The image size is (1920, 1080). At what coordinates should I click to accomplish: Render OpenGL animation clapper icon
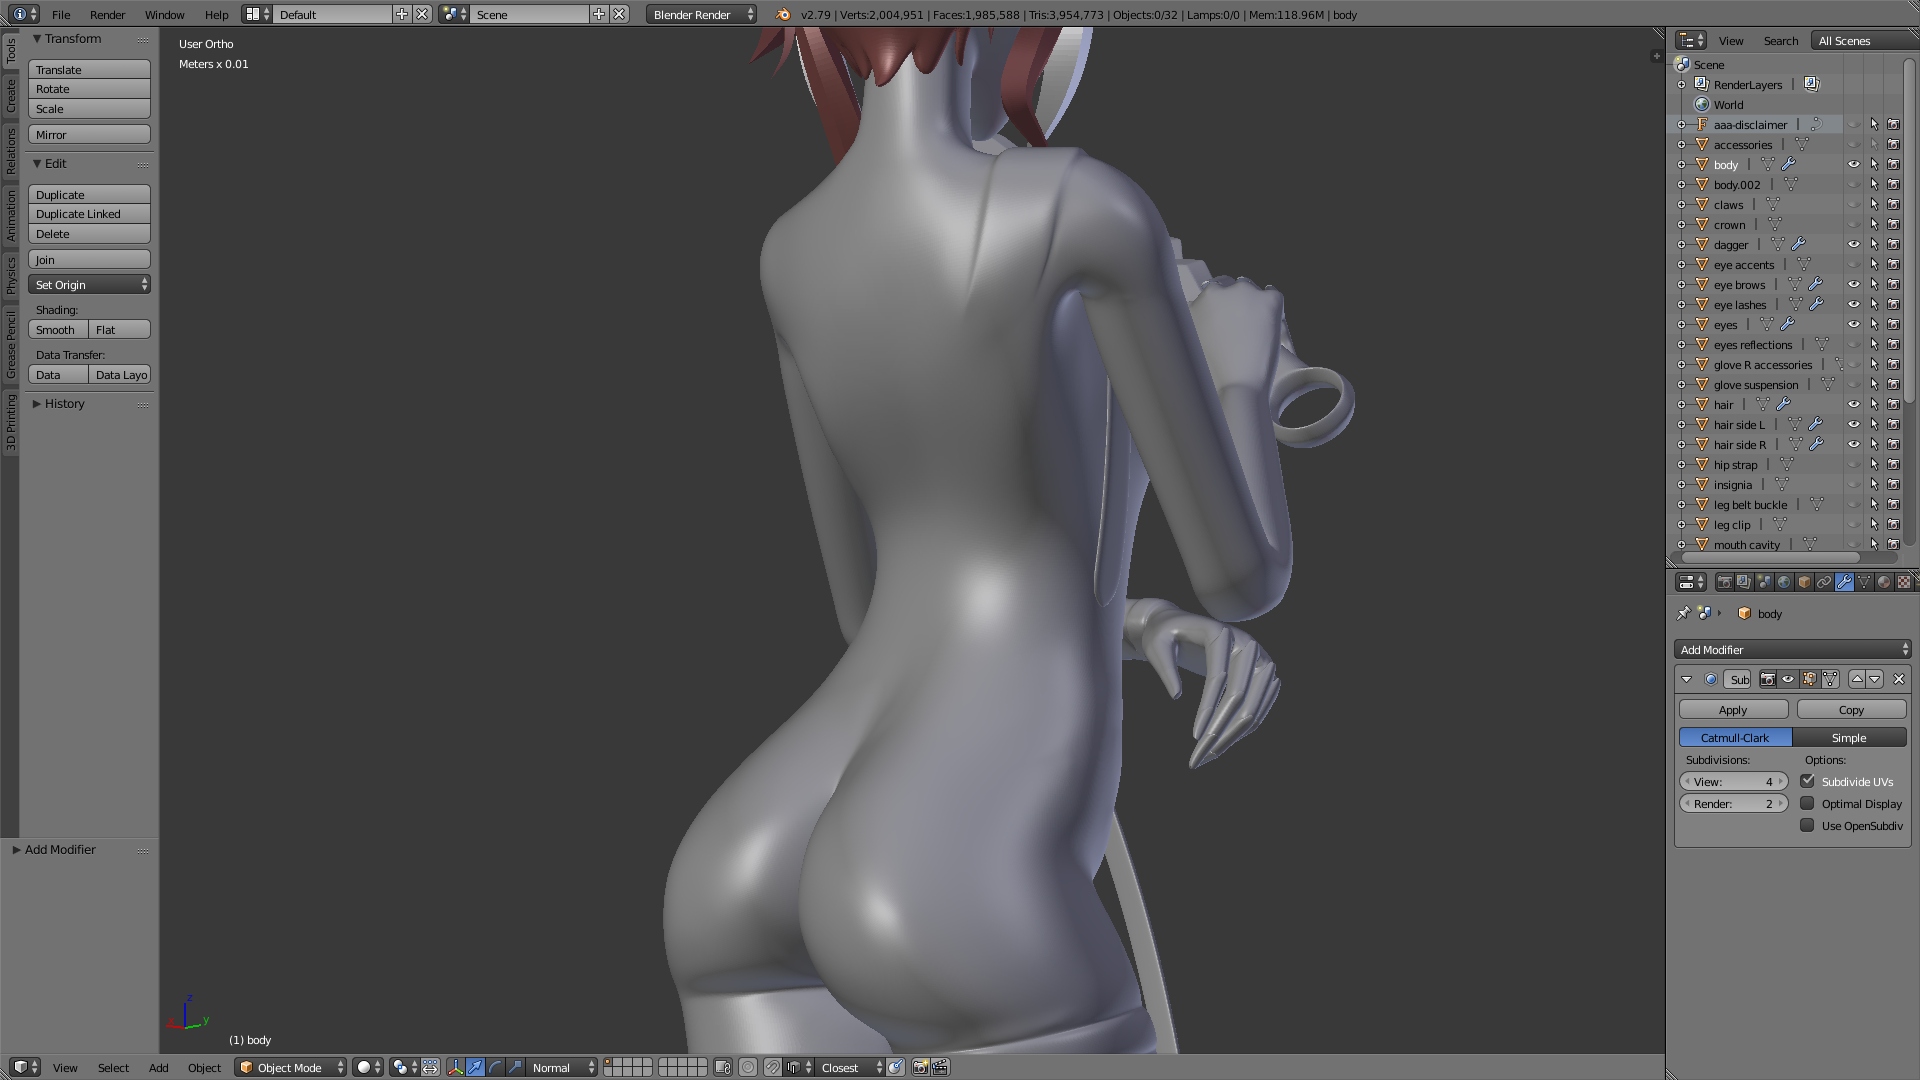940,1067
